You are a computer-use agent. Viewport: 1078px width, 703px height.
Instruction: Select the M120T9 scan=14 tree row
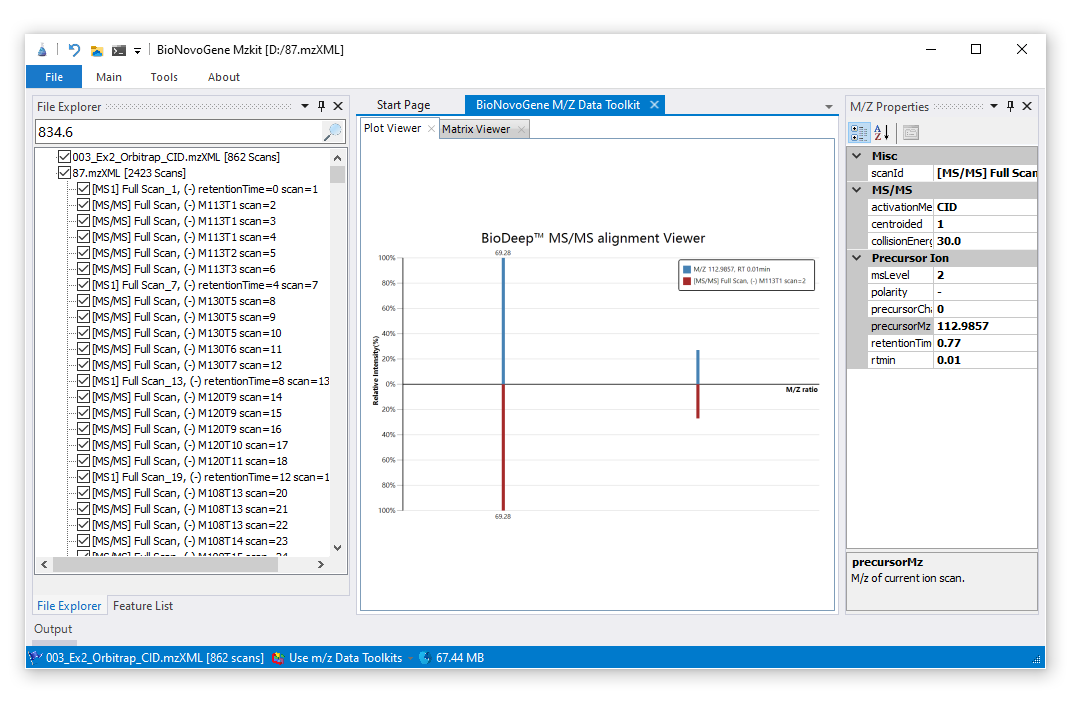[x=187, y=397]
